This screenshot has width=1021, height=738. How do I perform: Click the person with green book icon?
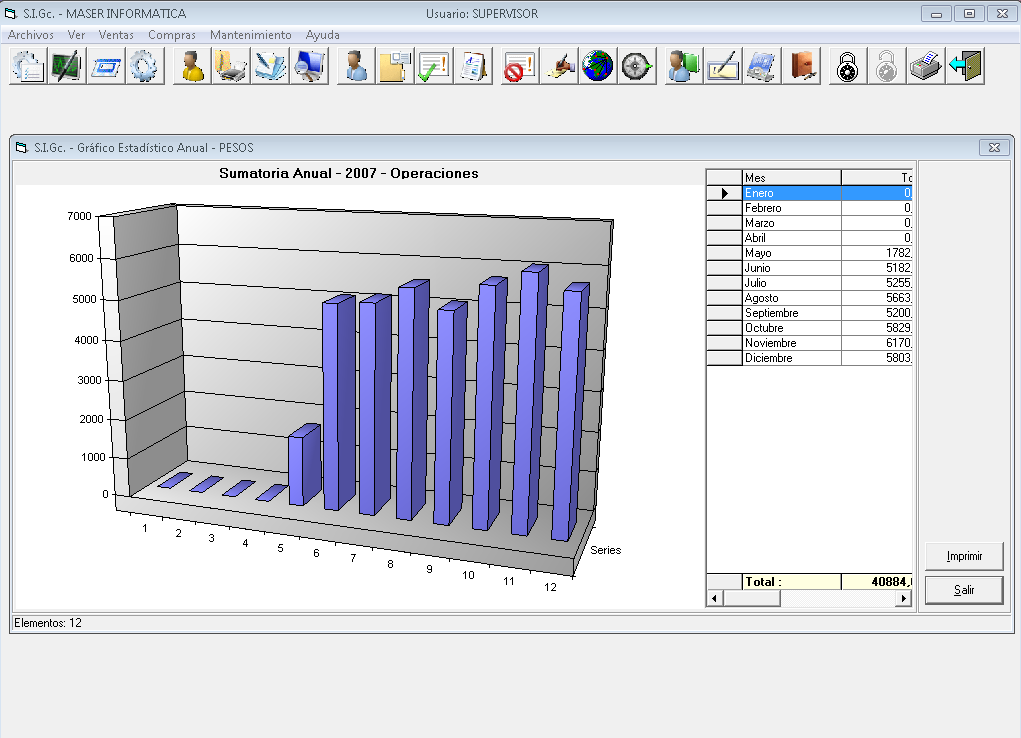(x=684, y=66)
